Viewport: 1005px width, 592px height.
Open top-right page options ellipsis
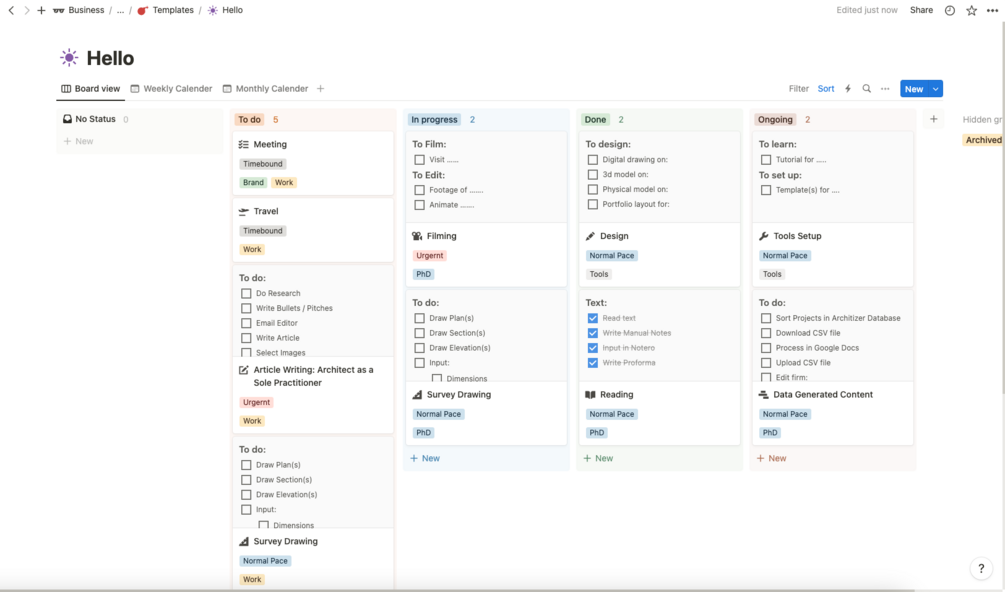[x=992, y=10]
